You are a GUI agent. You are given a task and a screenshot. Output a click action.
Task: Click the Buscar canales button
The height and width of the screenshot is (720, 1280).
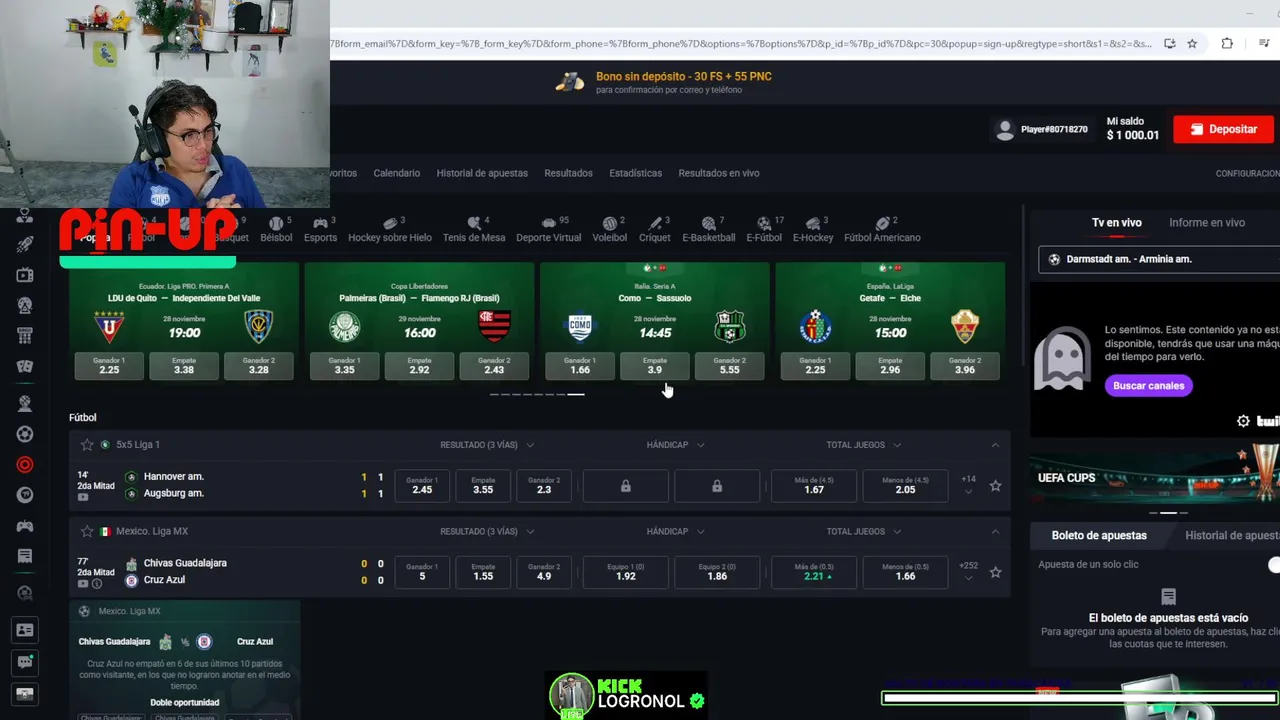pos(1149,386)
